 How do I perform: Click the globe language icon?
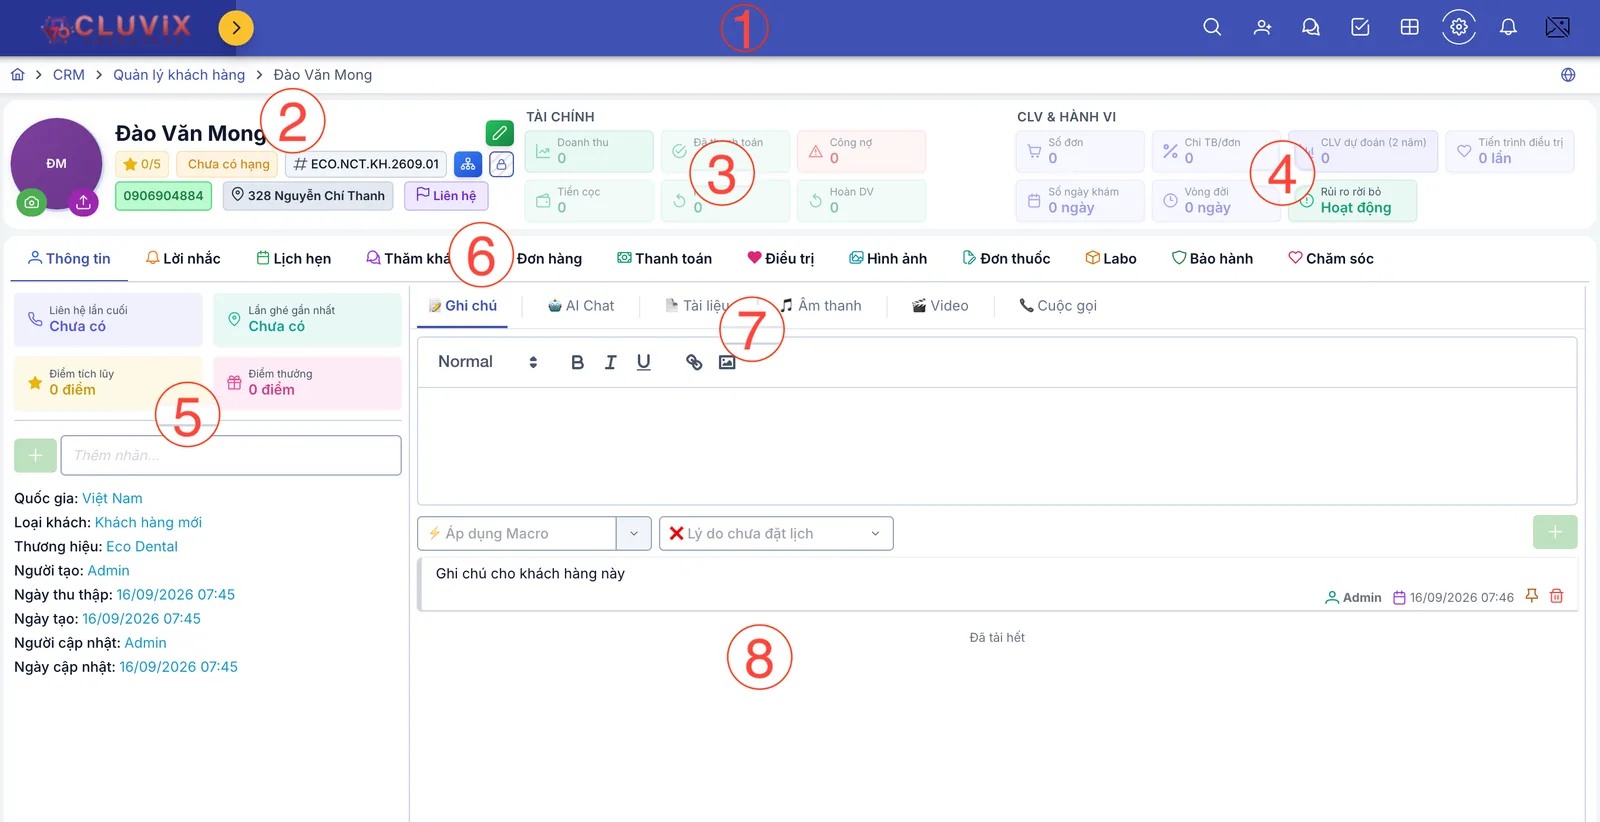1568,75
